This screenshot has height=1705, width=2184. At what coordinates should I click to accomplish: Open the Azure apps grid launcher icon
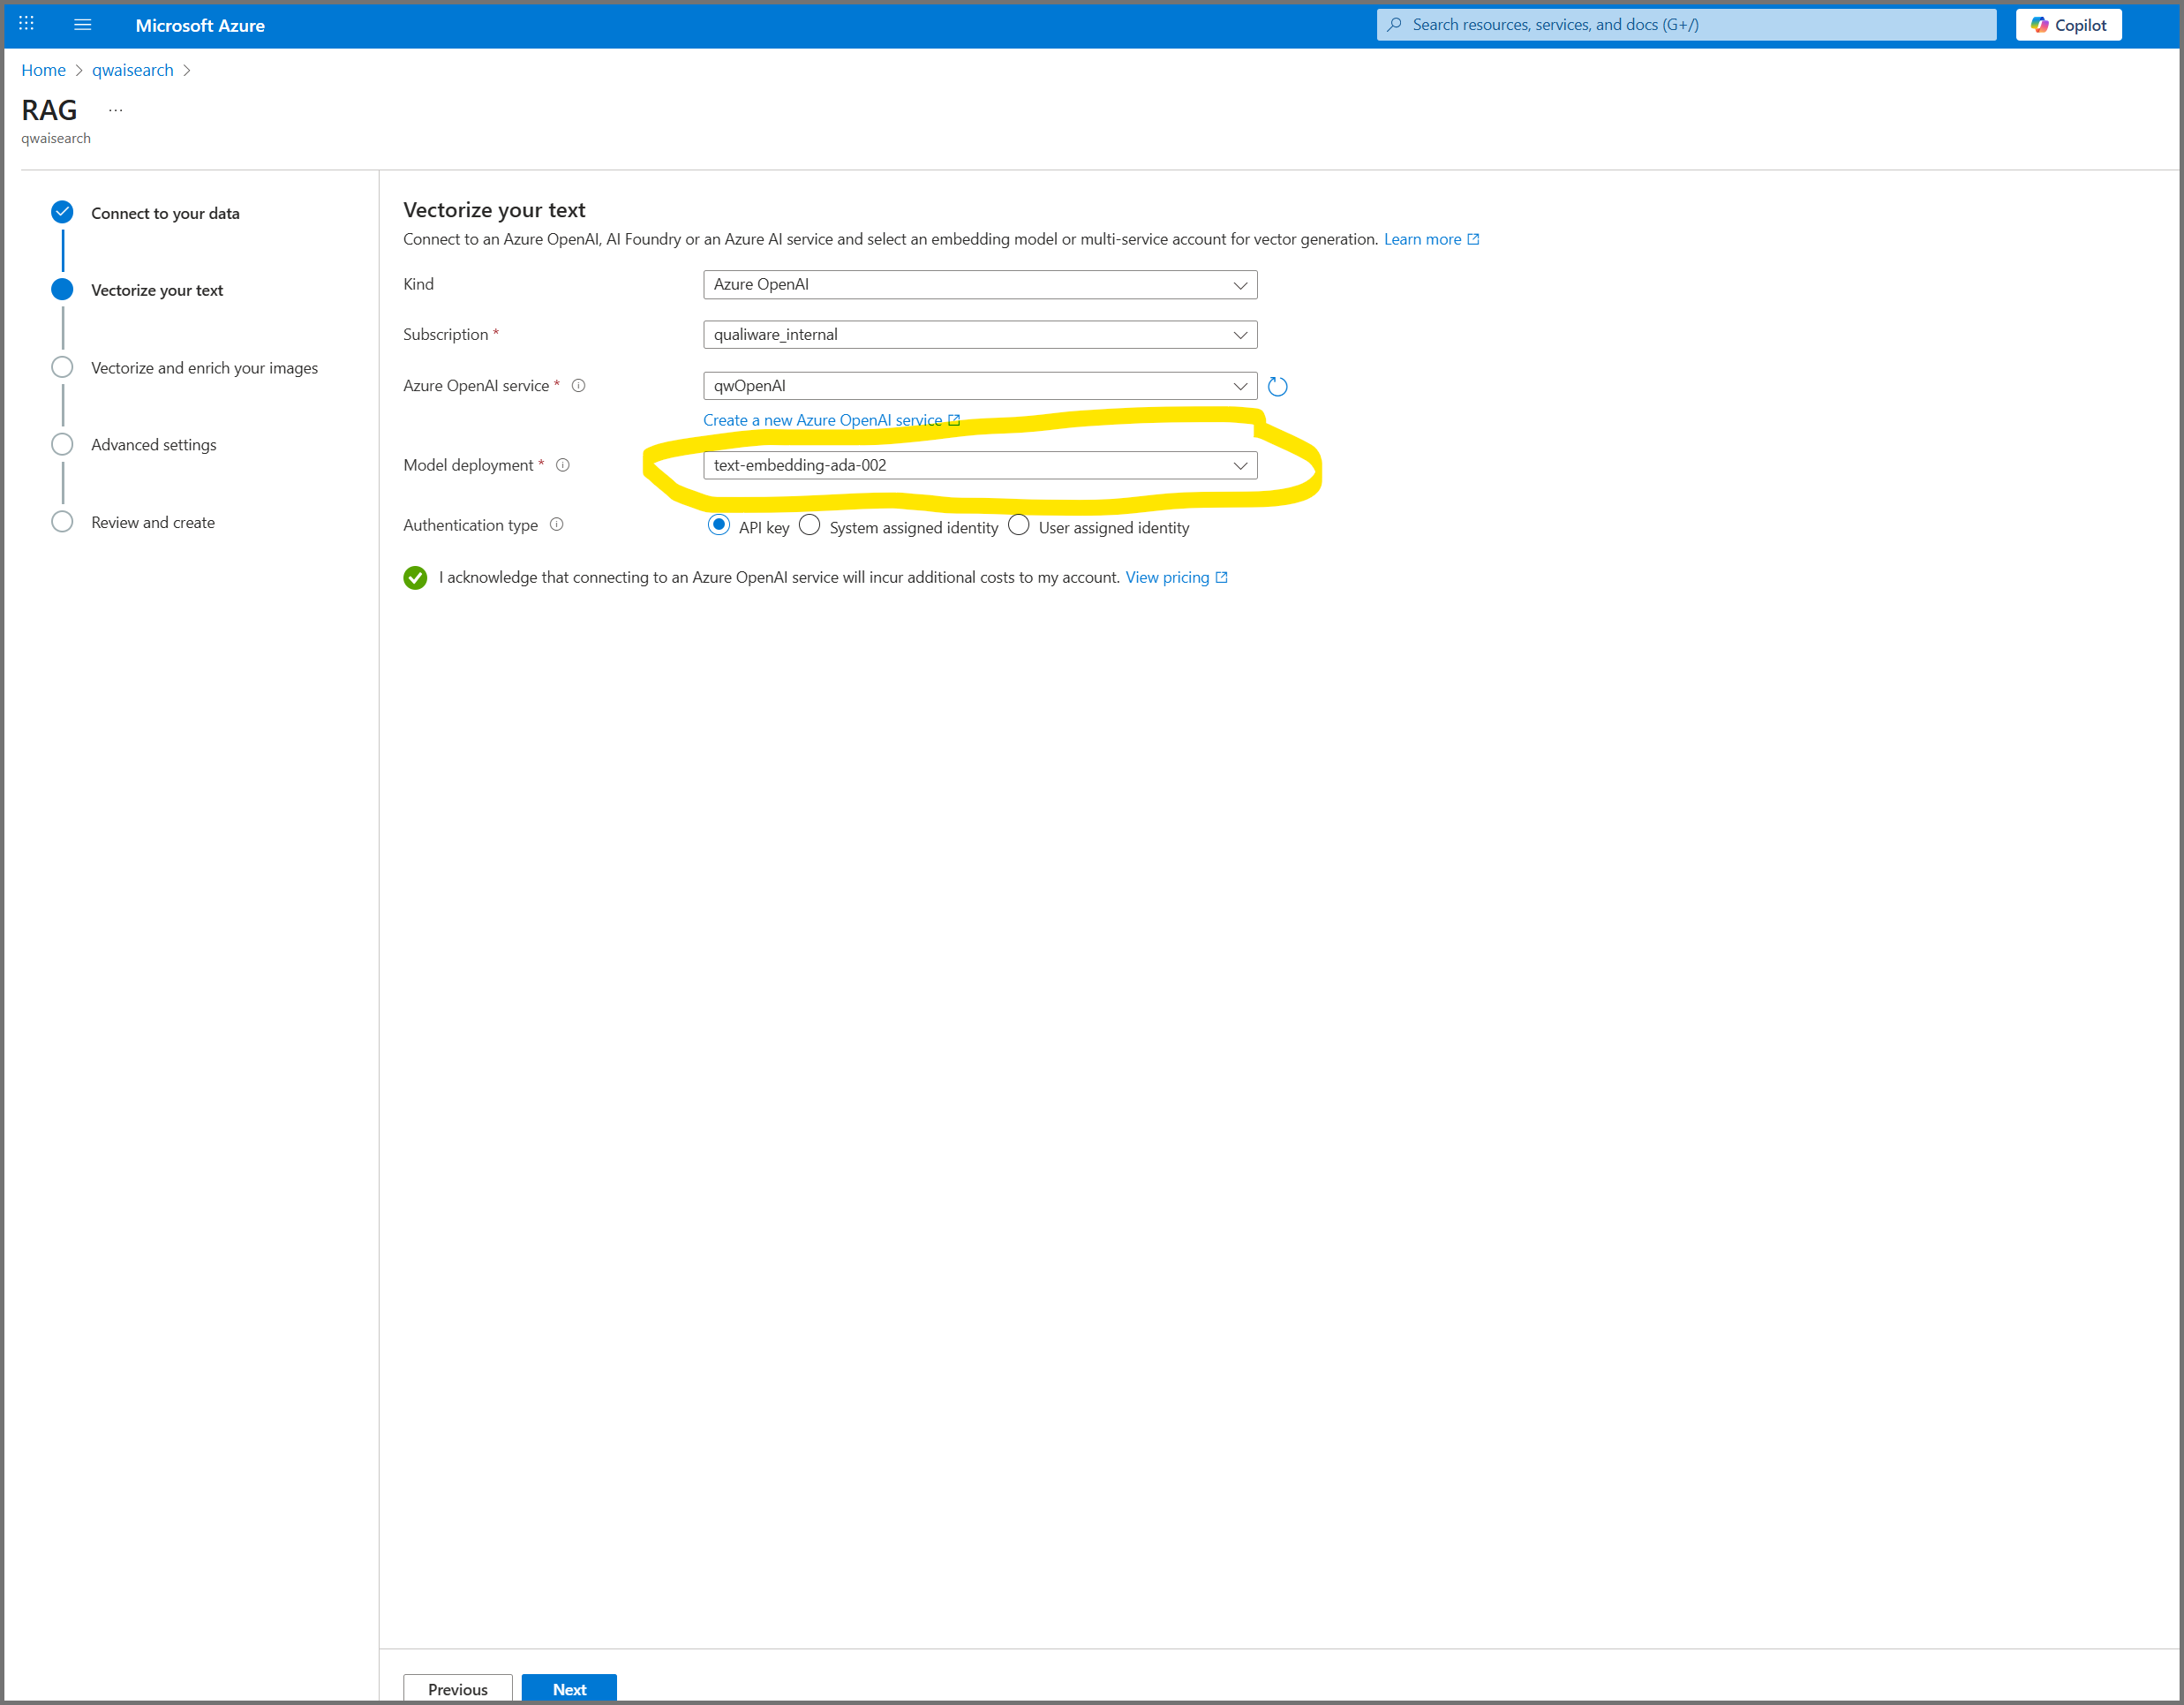pyautogui.click(x=27, y=24)
